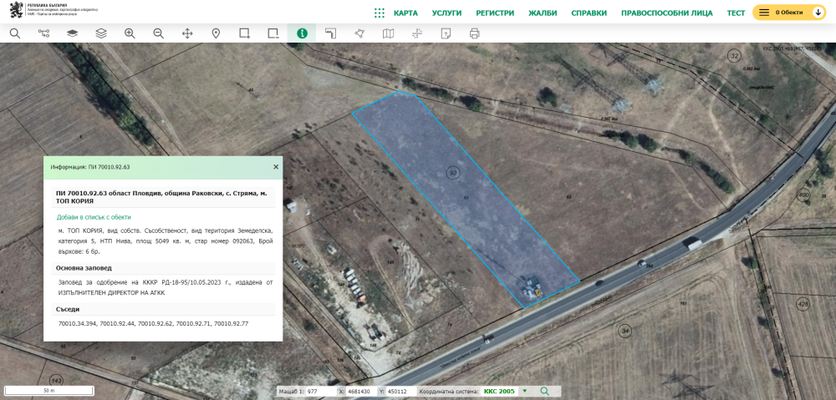Open the ПРАВОСПОСОБНИ ЛИЦА page
Image resolution: width=836 pixels, height=400 pixels.
click(666, 13)
